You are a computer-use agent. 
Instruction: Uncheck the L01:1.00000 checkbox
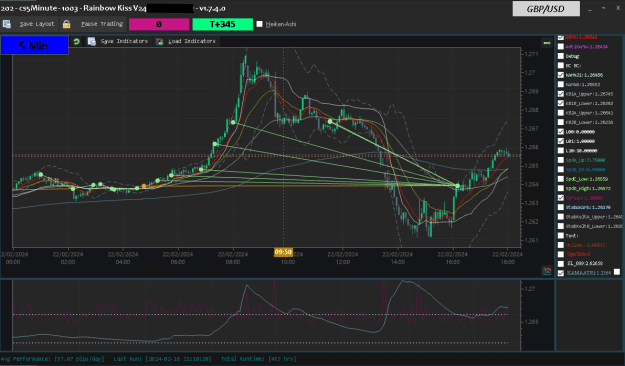click(561, 141)
